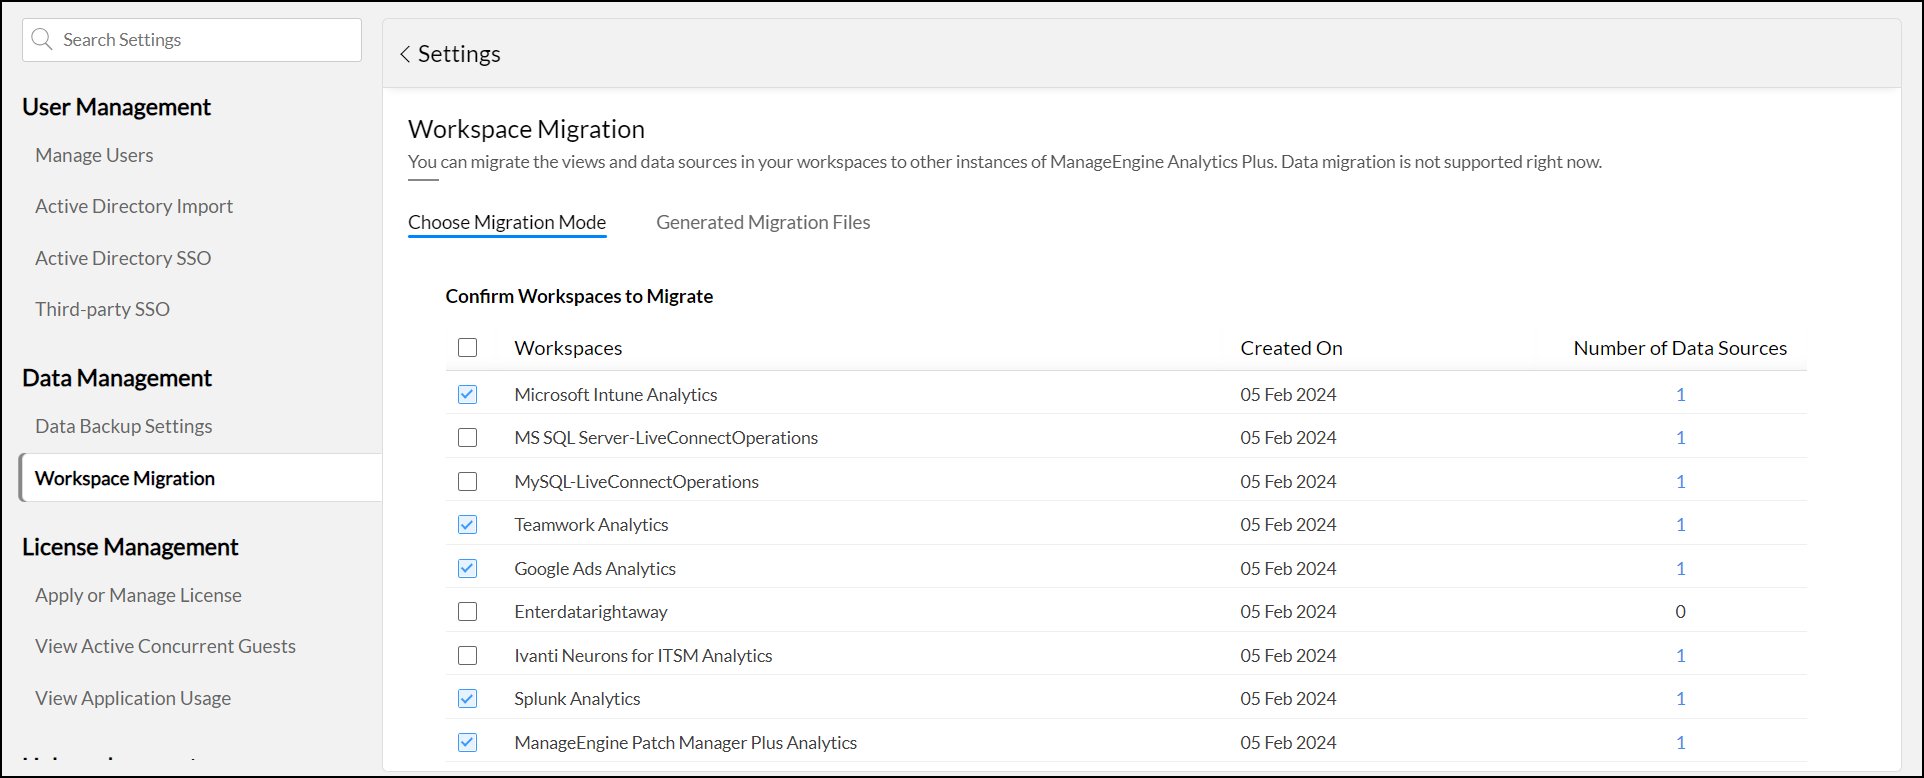Image resolution: width=1924 pixels, height=778 pixels.
Task: Click the back chevron beside Settings
Action: pos(405,54)
